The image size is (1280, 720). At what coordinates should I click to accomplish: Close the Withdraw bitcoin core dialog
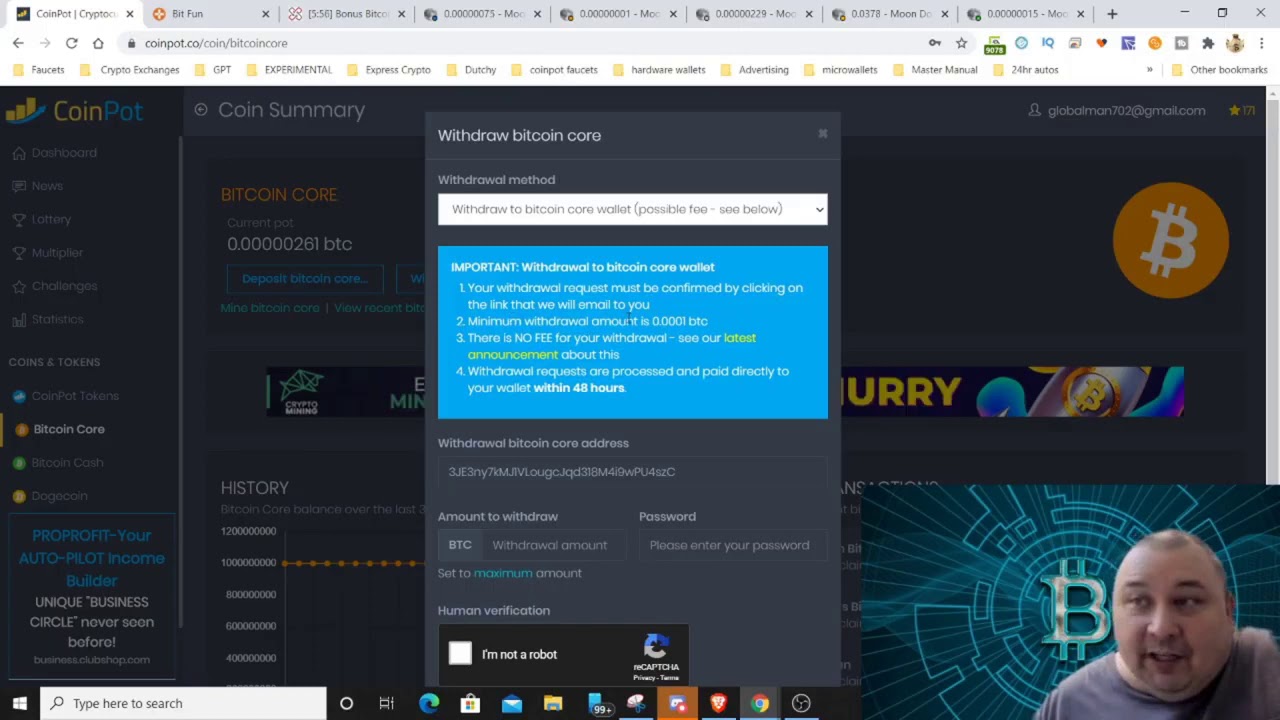(x=823, y=134)
